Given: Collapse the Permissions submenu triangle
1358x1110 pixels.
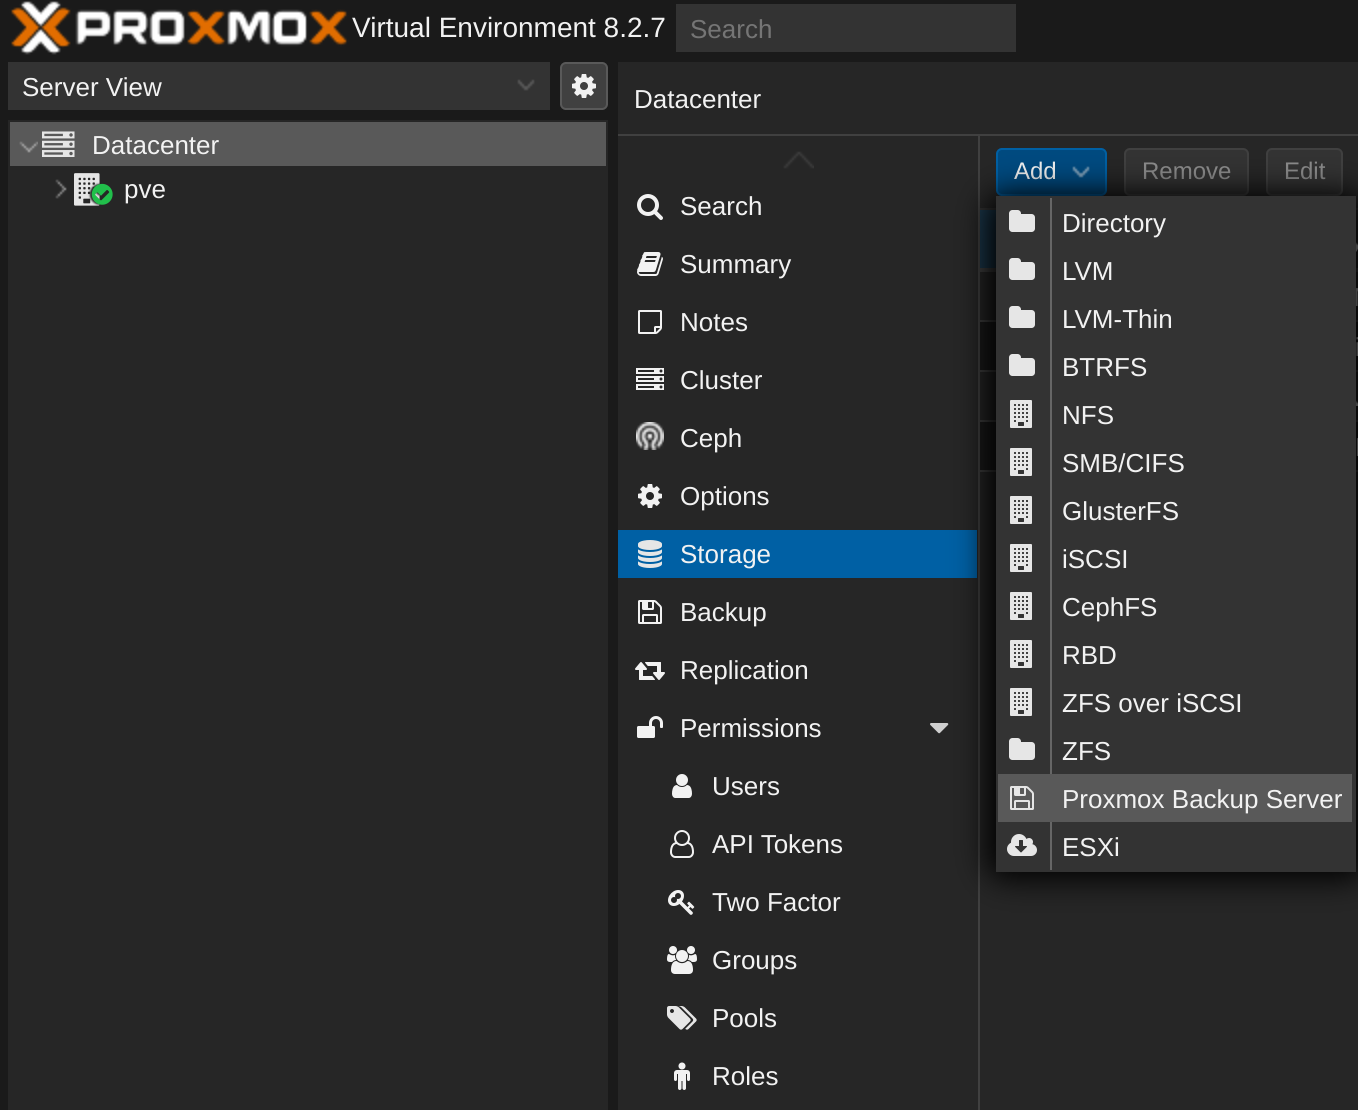Looking at the screenshot, I should (939, 728).
